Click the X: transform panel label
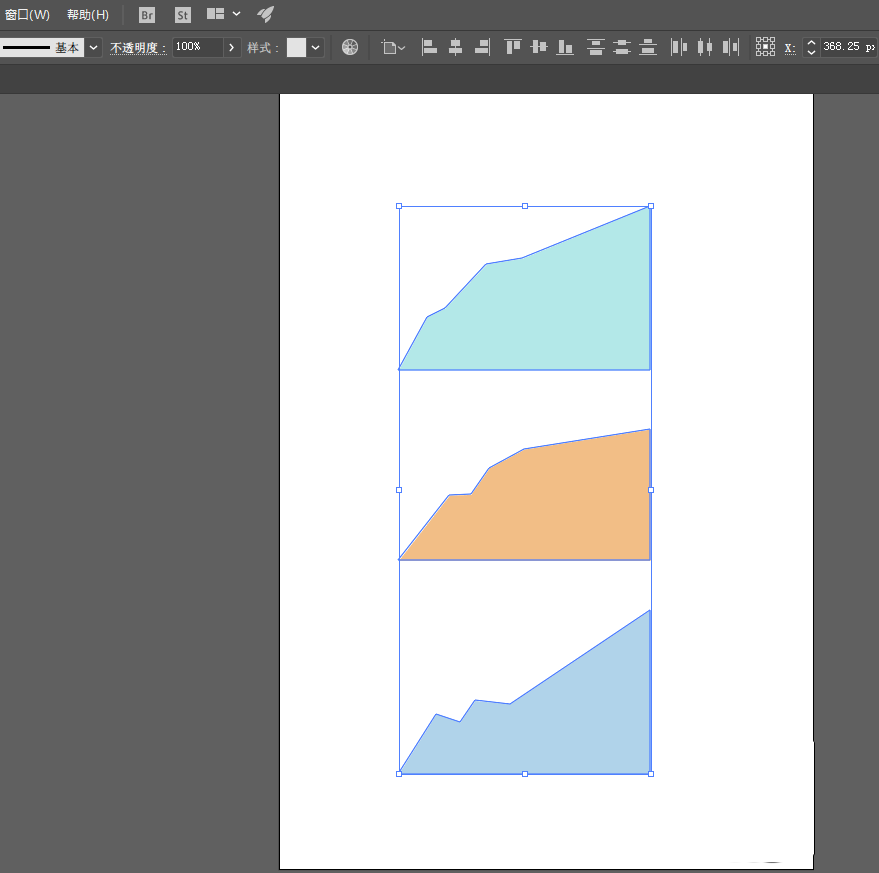 coord(790,48)
